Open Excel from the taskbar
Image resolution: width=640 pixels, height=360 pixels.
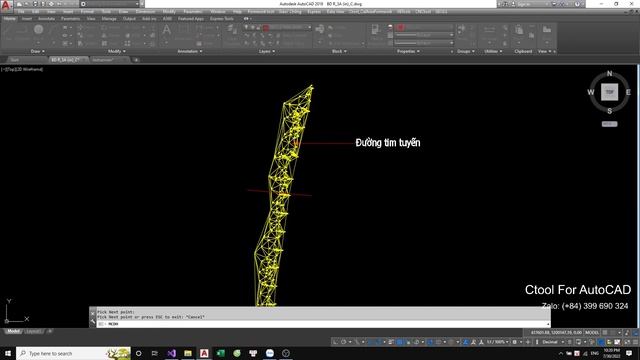coord(220,353)
